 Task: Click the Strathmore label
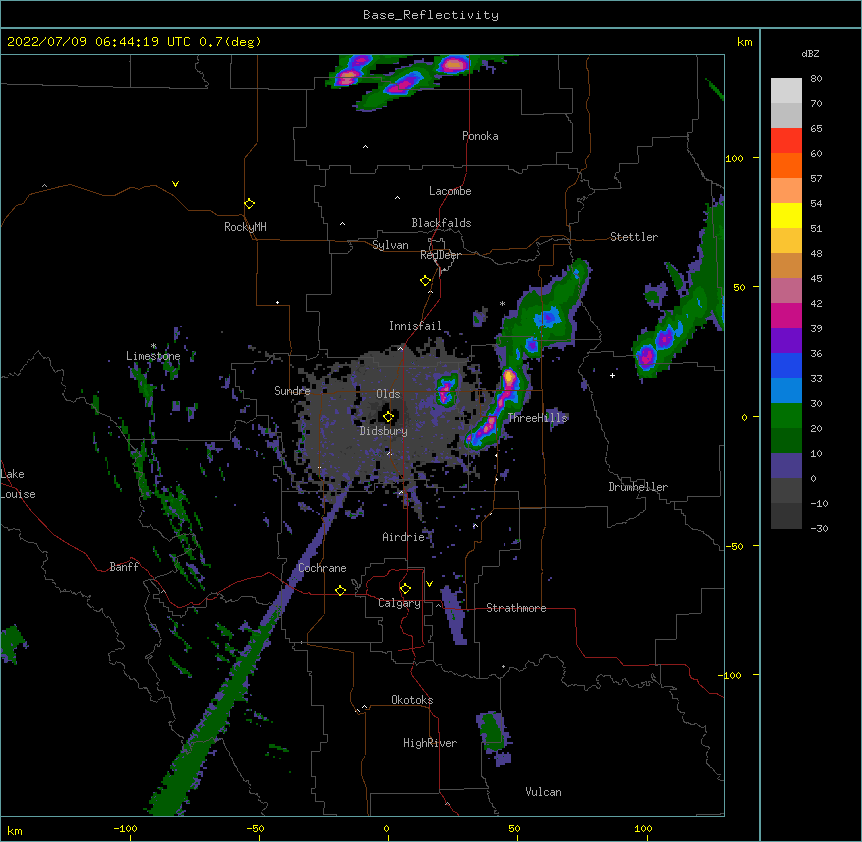click(x=516, y=608)
